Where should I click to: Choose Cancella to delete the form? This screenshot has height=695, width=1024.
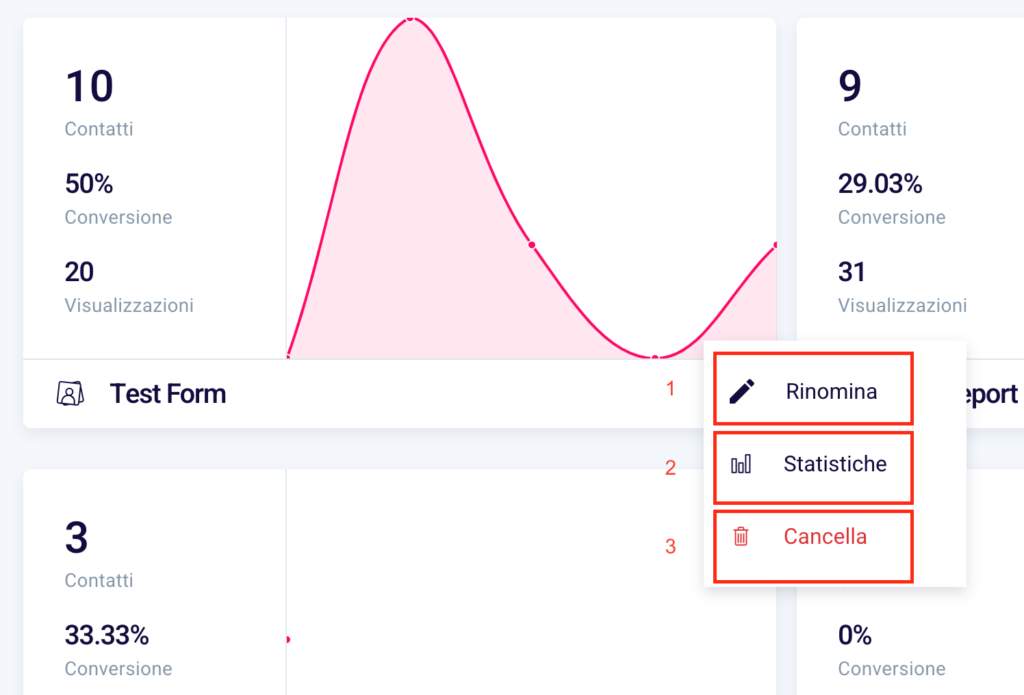(x=813, y=547)
